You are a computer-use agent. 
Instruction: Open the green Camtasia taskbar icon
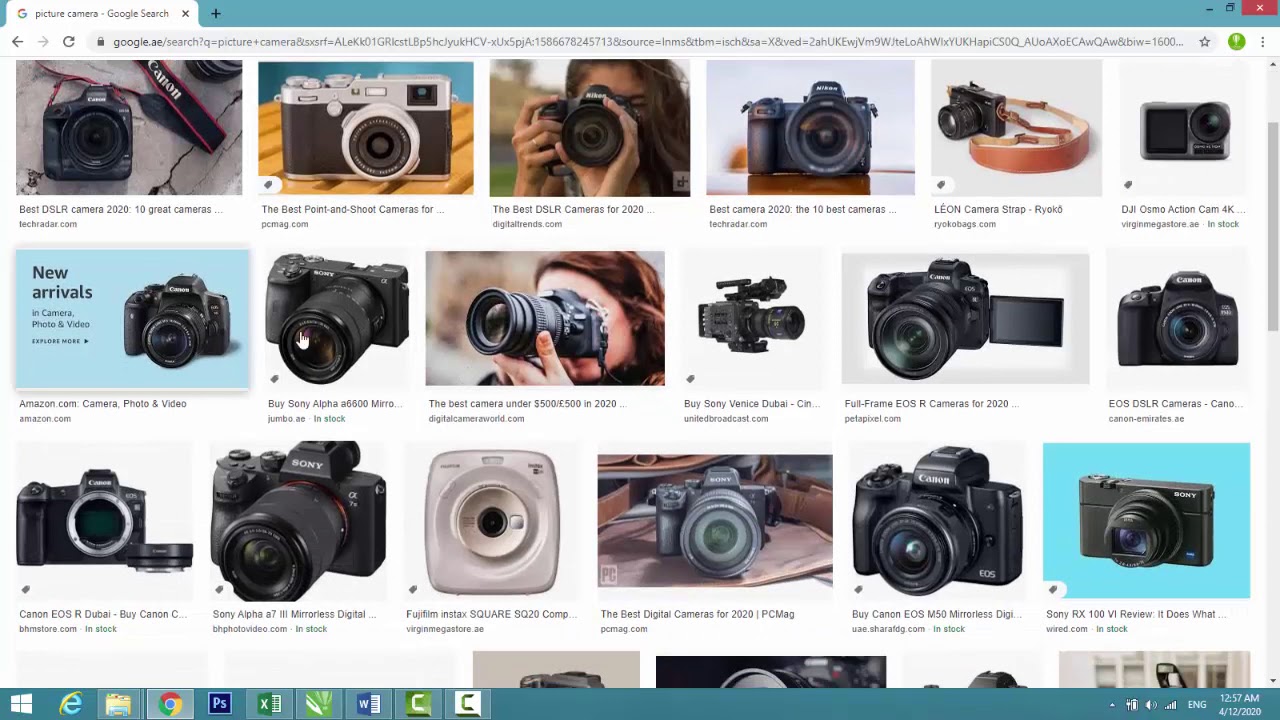pos(419,704)
